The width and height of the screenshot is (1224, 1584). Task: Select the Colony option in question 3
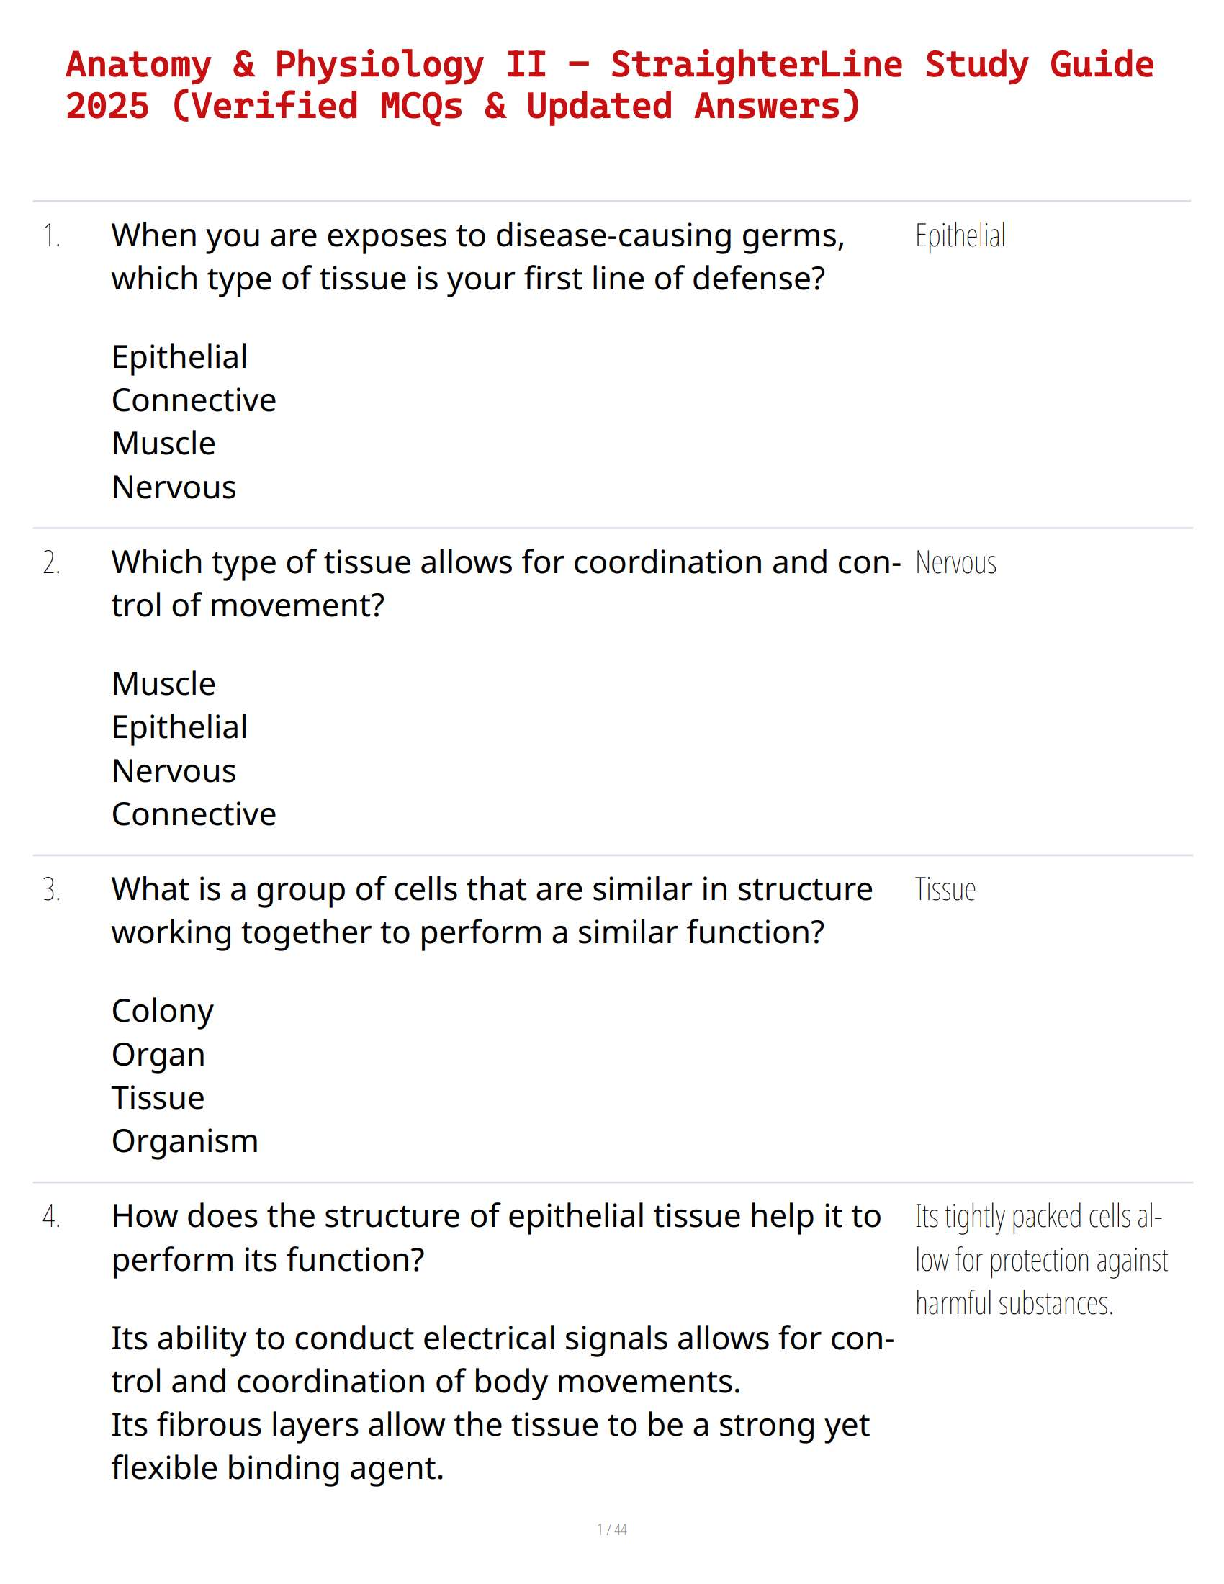(163, 1011)
